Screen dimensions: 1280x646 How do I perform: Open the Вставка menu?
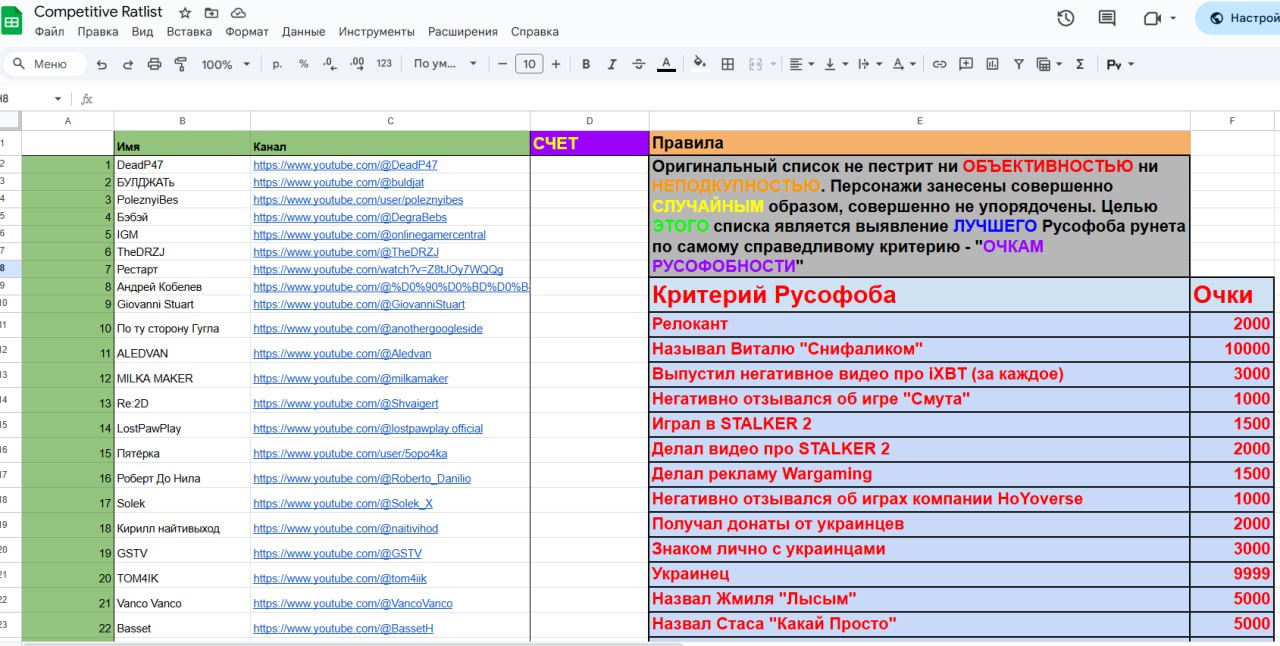[189, 32]
